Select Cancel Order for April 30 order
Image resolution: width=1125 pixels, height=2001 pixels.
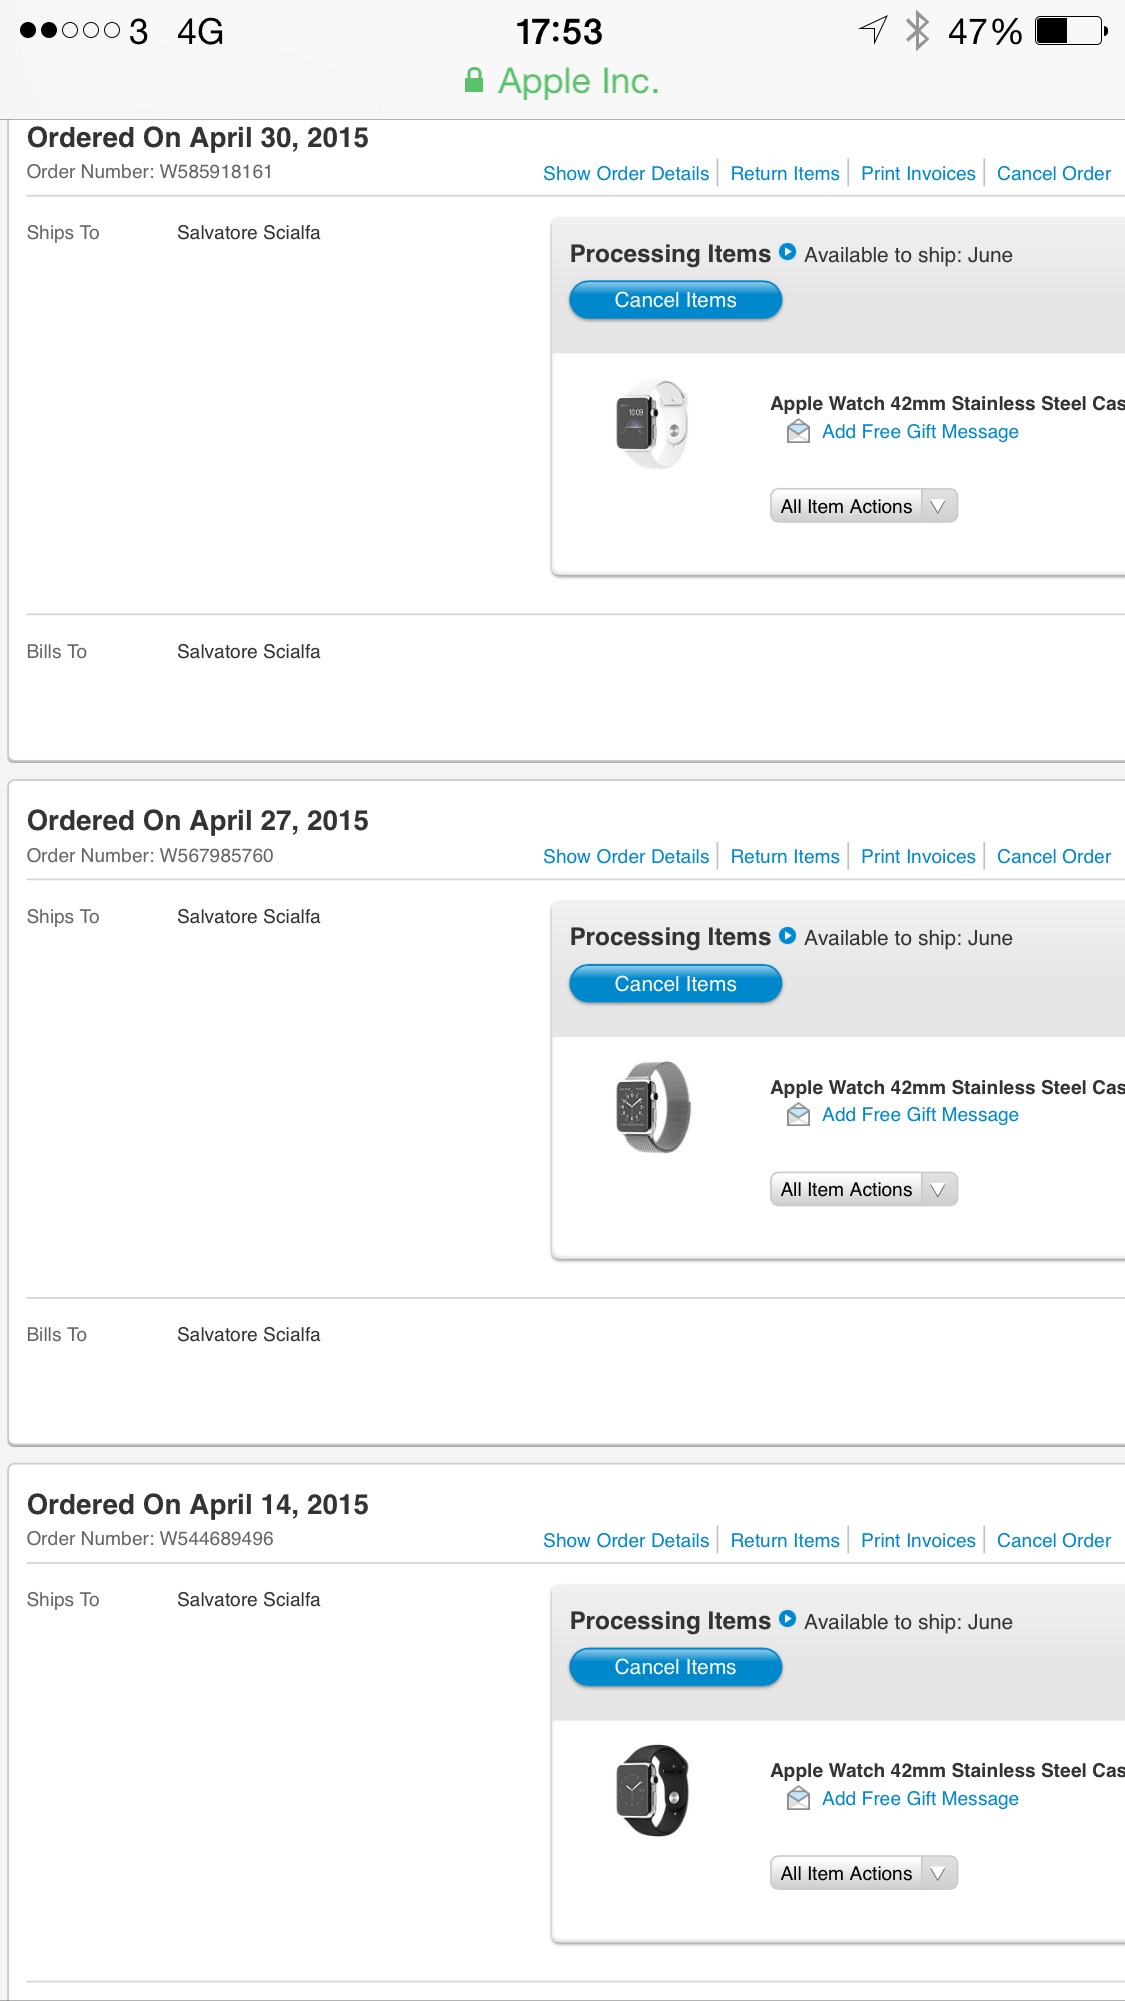coord(1054,173)
